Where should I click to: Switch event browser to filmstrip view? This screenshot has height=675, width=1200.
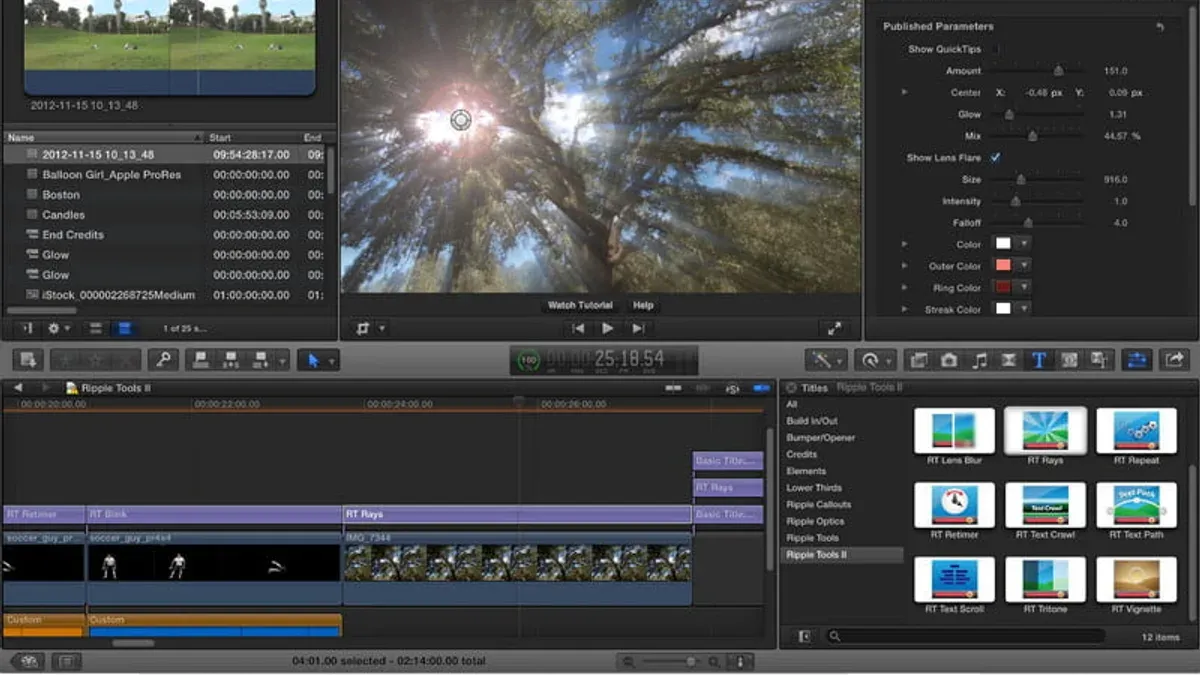pyautogui.click(x=96, y=328)
